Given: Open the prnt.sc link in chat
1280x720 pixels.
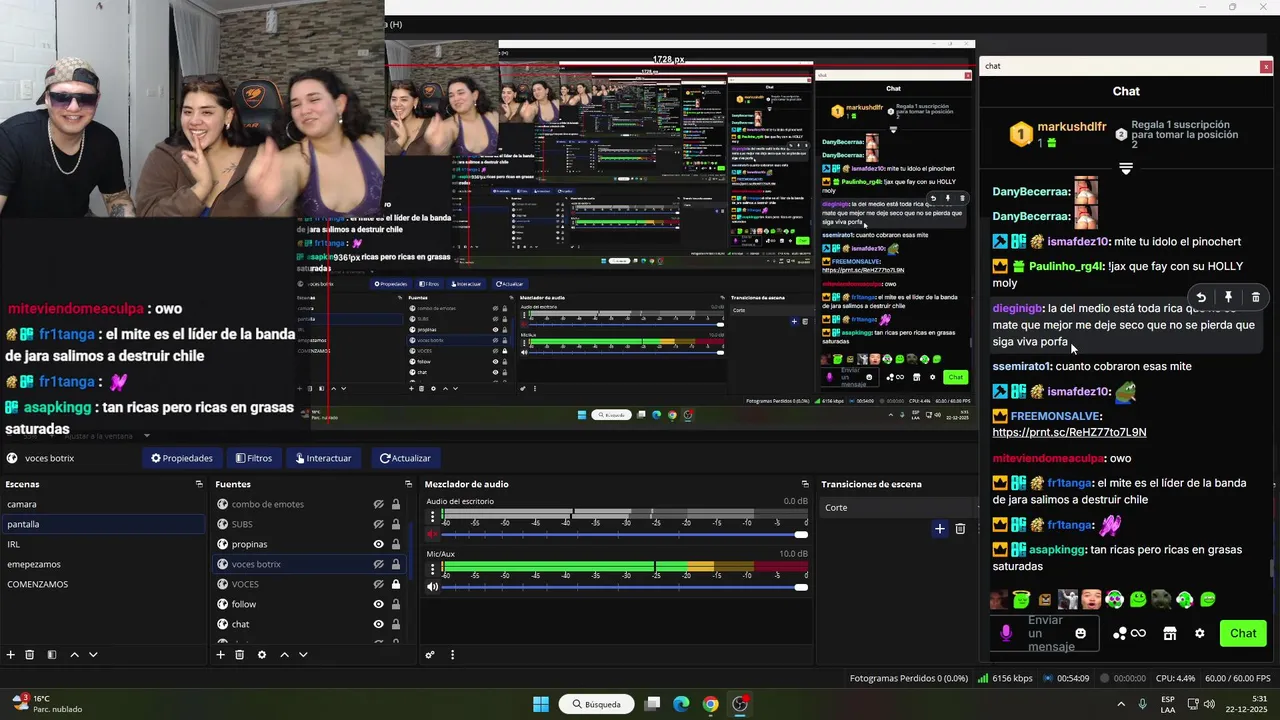Looking at the screenshot, I should (1069, 432).
